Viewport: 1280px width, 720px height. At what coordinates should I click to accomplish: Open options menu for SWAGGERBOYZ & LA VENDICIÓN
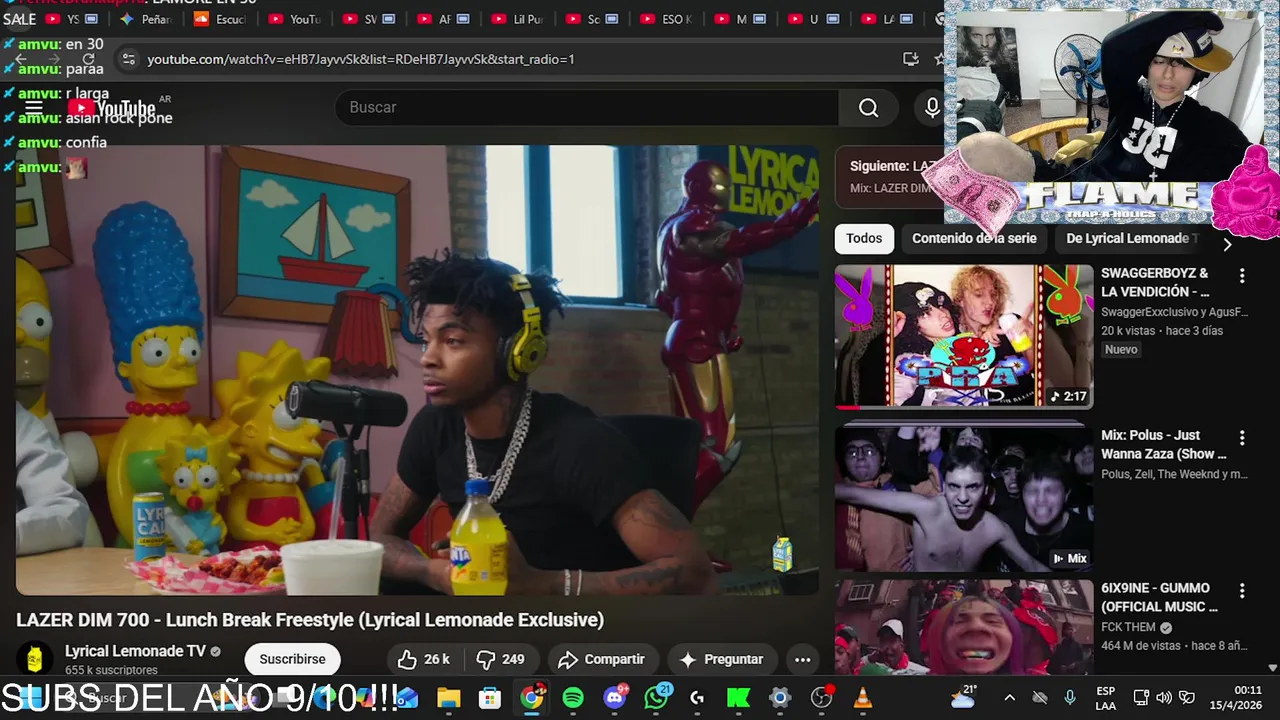pos(1242,275)
